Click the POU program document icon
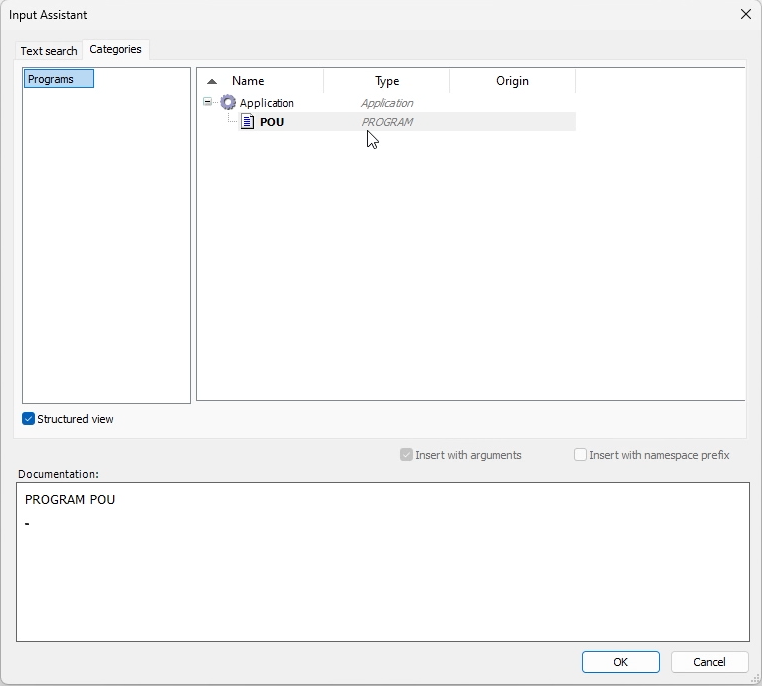 tap(247, 121)
